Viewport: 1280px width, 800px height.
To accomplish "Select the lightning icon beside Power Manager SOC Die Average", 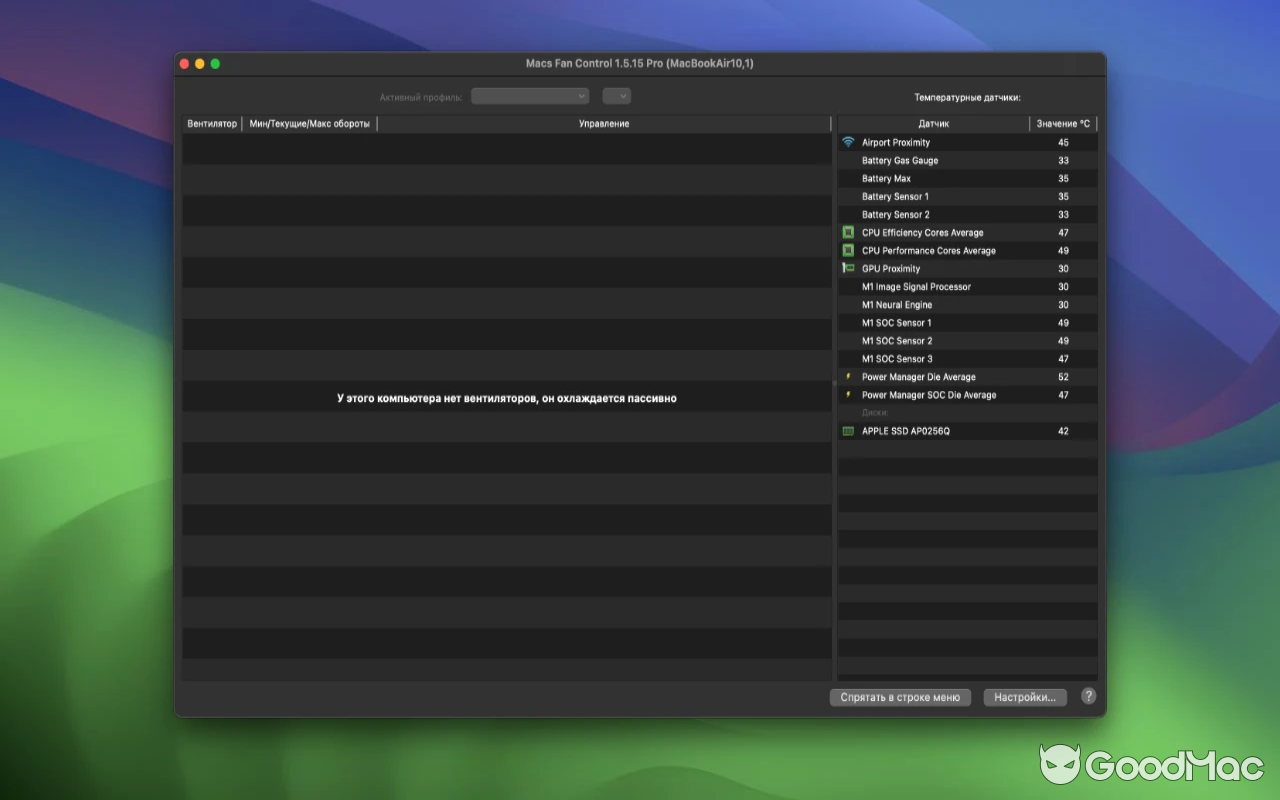I will [x=849, y=395].
